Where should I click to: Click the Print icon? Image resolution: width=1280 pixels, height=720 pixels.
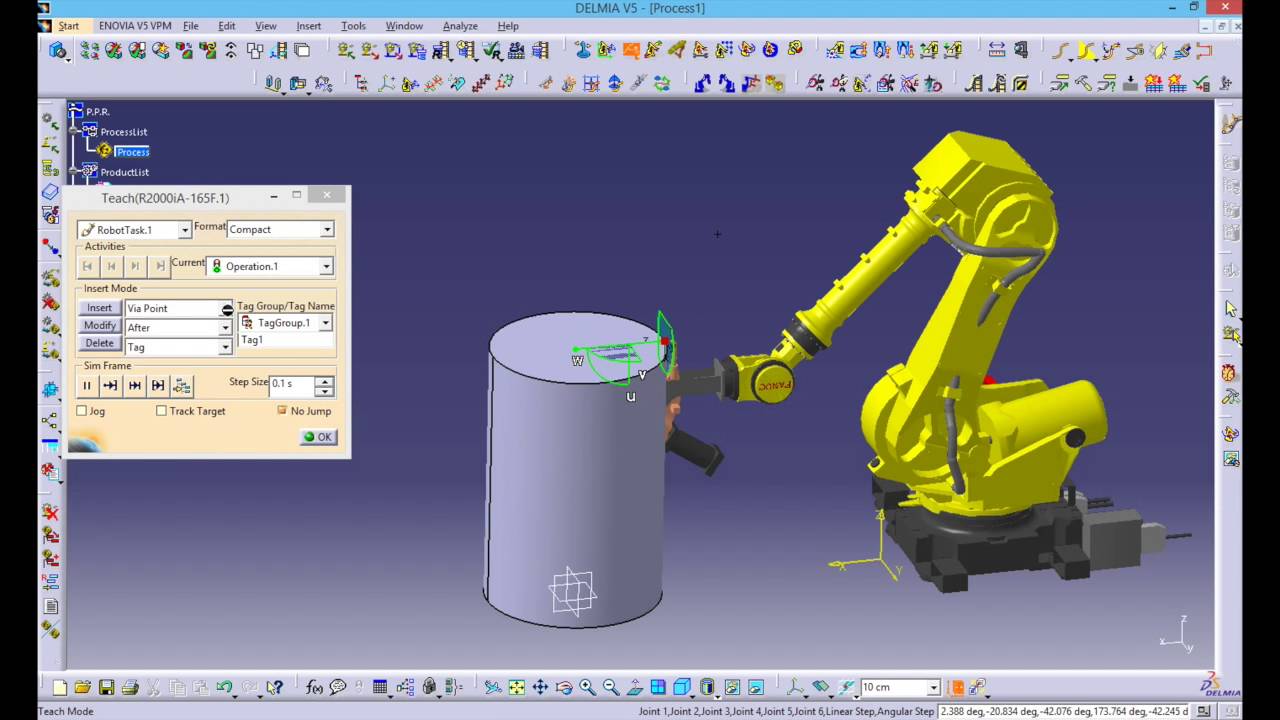point(130,687)
